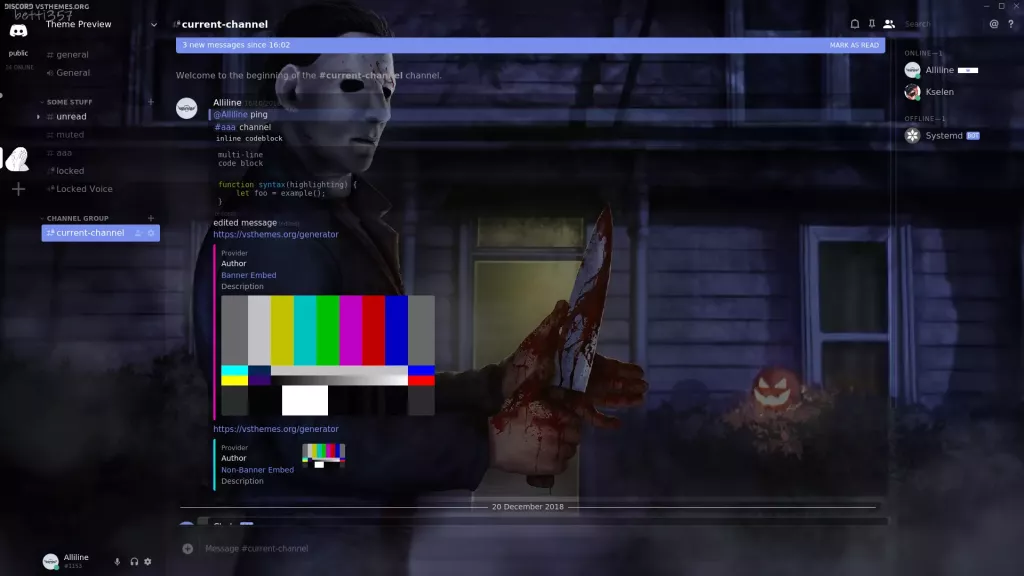Open the vsthemes.org generator link
This screenshot has width=1024, height=576.
click(x=275, y=233)
